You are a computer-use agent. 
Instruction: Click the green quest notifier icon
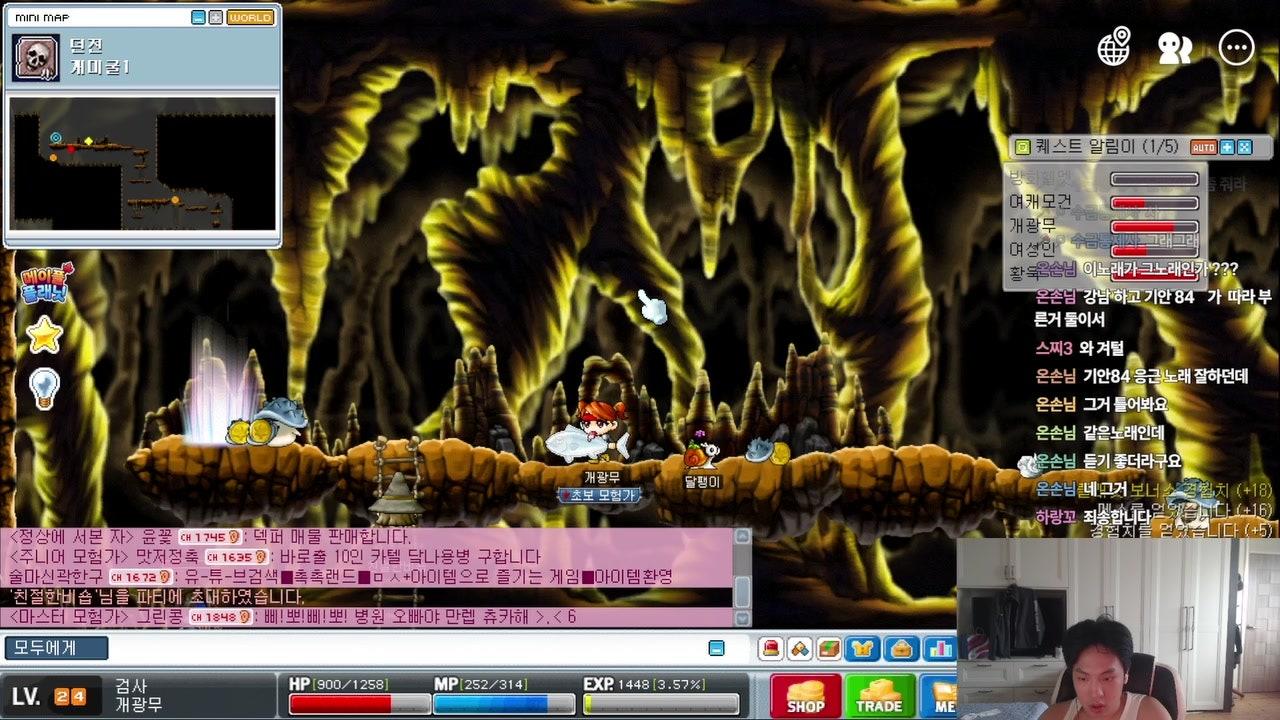[1022, 147]
